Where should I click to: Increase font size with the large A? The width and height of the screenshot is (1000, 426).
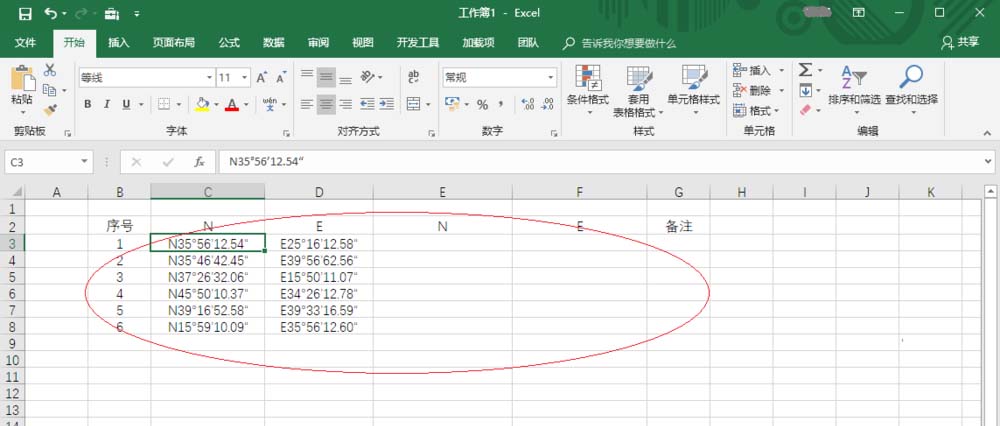point(261,78)
